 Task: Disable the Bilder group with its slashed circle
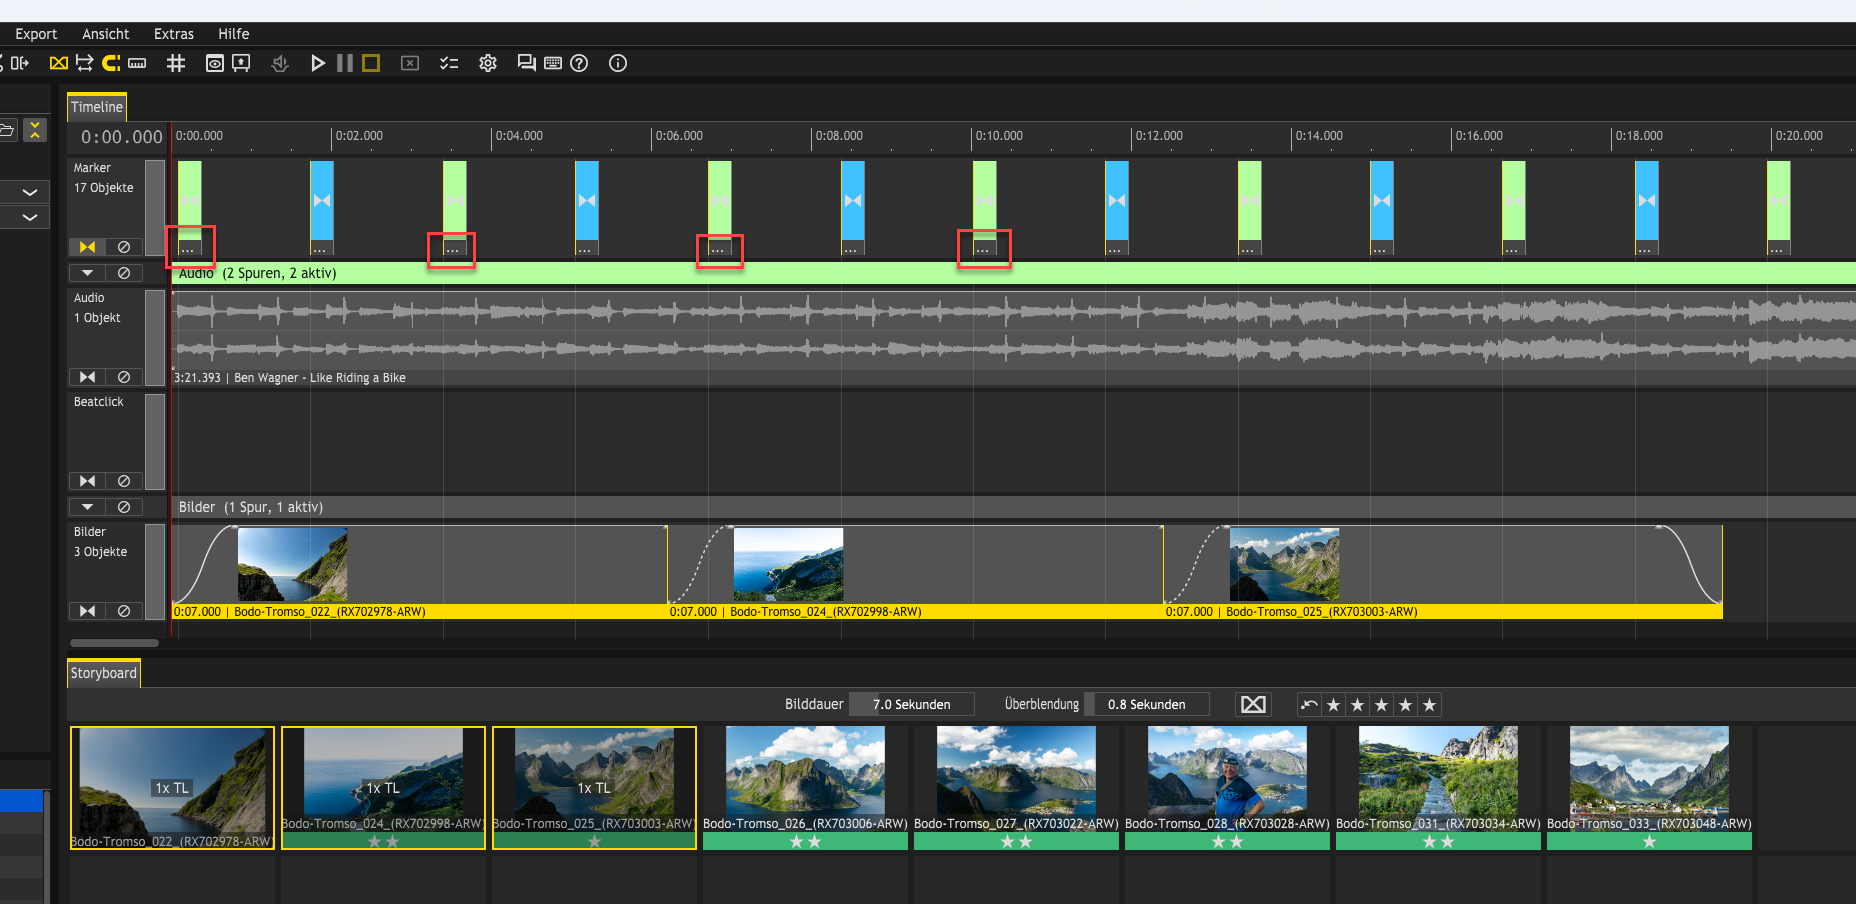click(124, 507)
